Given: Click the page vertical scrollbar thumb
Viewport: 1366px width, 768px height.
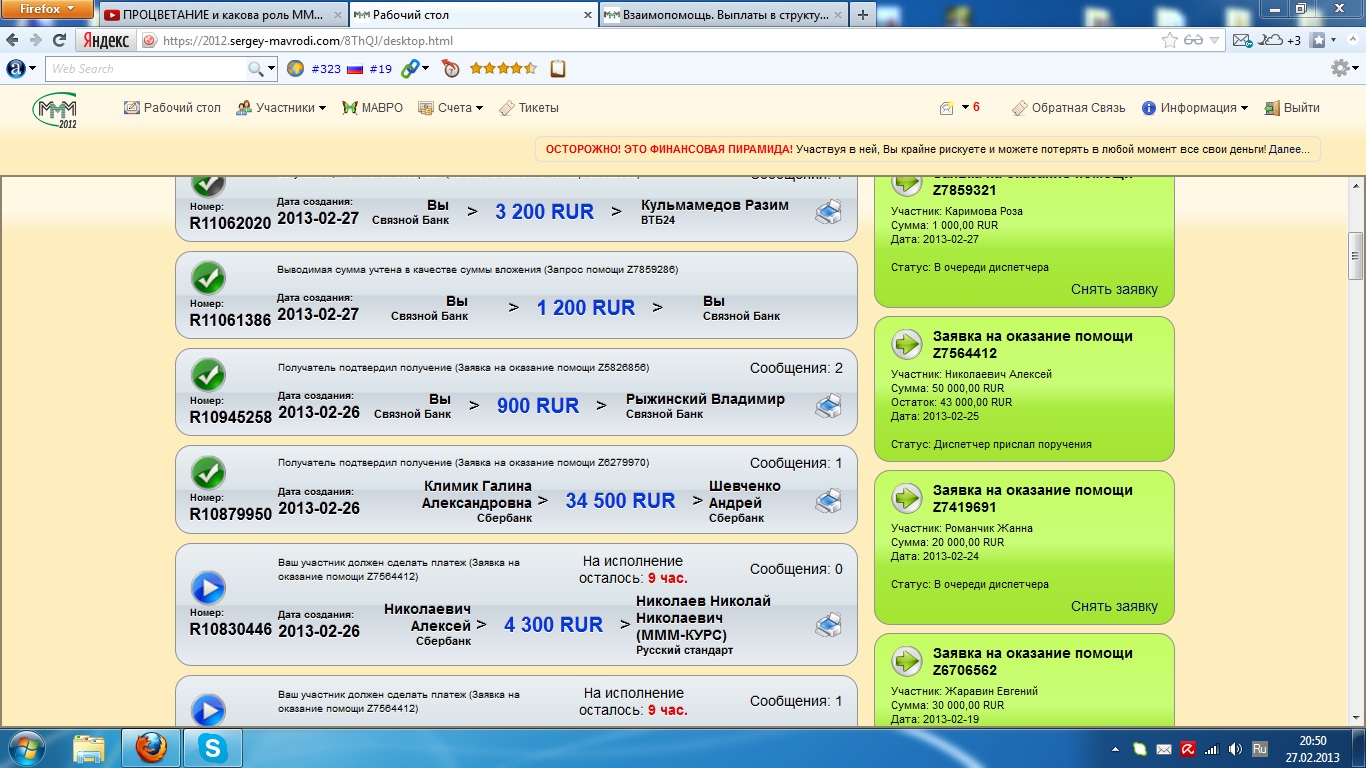Looking at the screenshot, I should [x=1356, y=256].
